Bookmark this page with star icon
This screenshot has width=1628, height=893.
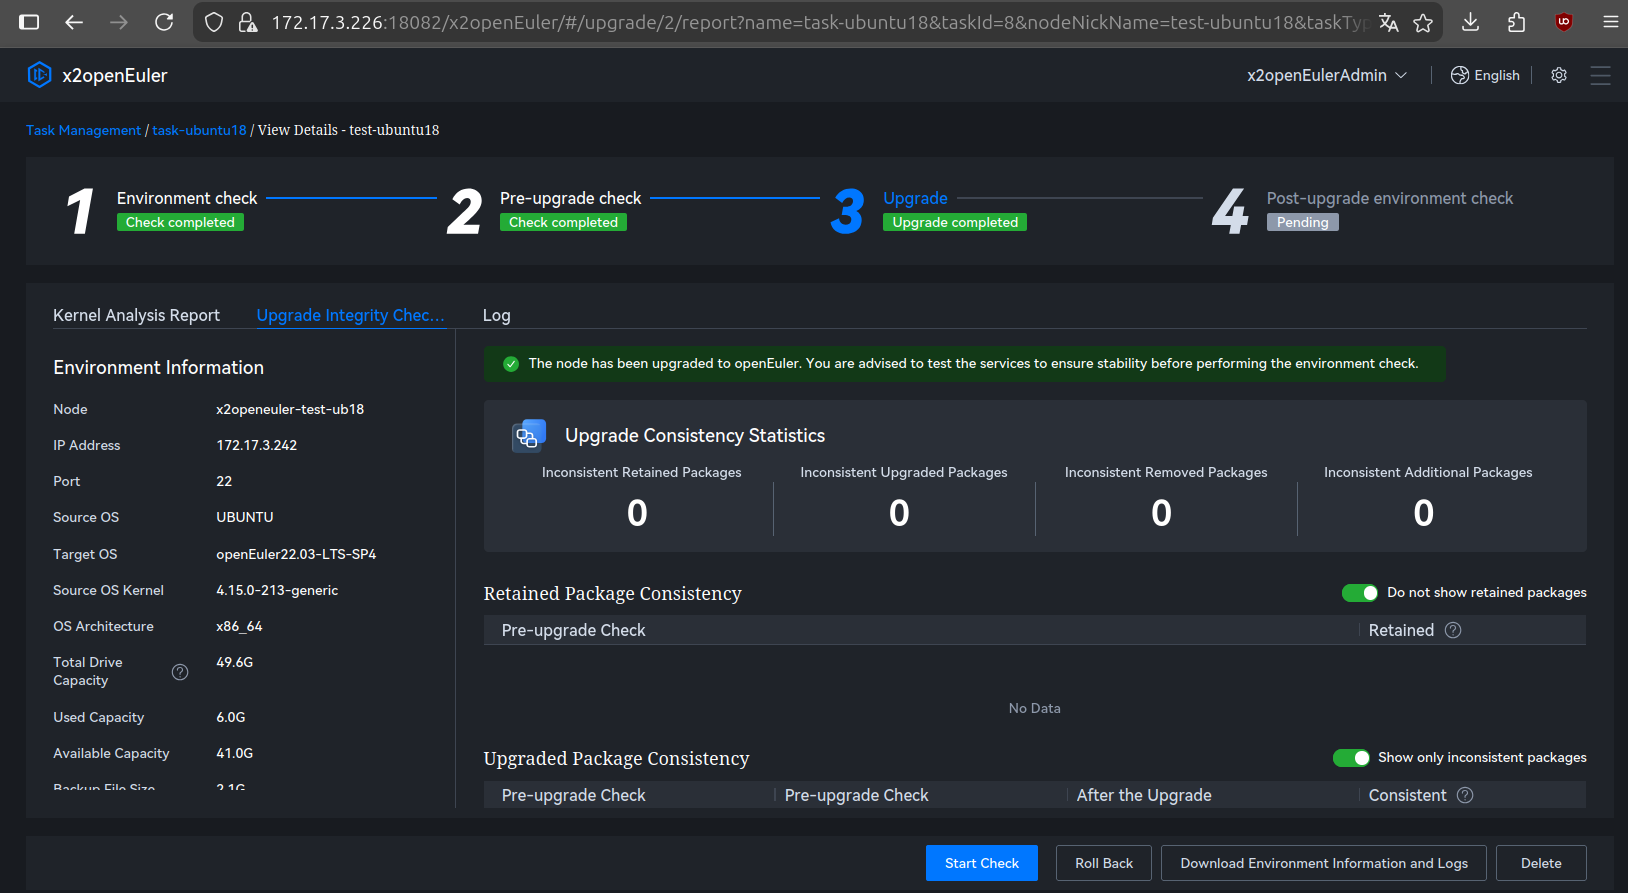(x=1423, y=22)
